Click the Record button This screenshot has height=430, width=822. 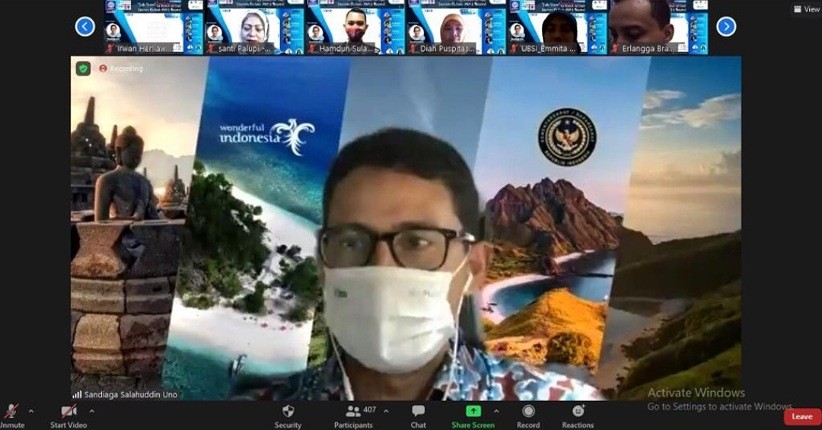(x=528, y=416)
